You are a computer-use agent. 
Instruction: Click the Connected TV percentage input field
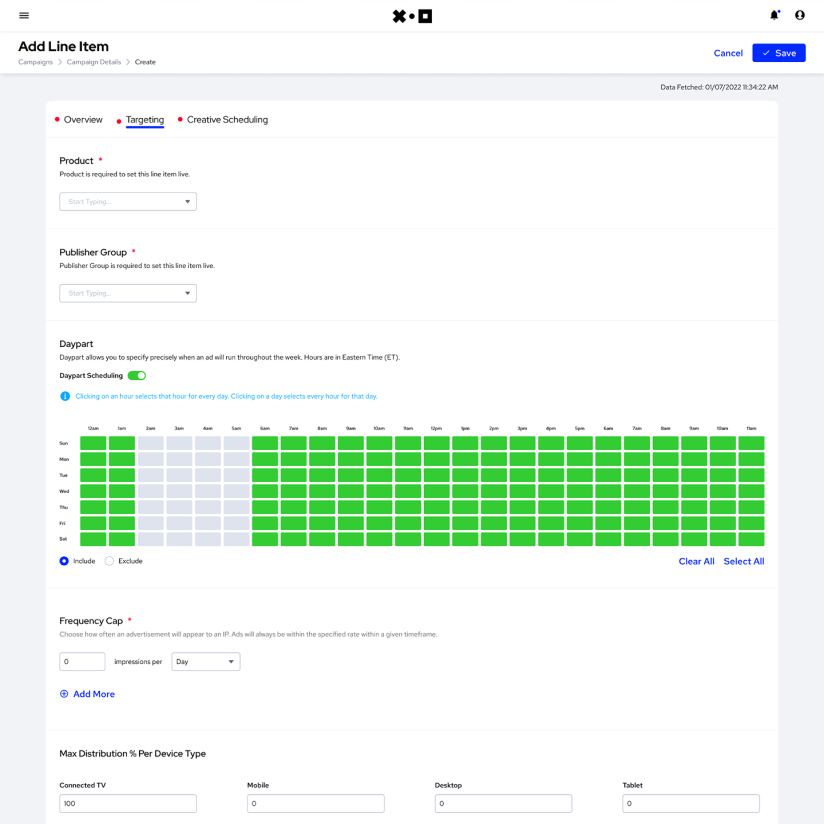[x=128, y=804]
